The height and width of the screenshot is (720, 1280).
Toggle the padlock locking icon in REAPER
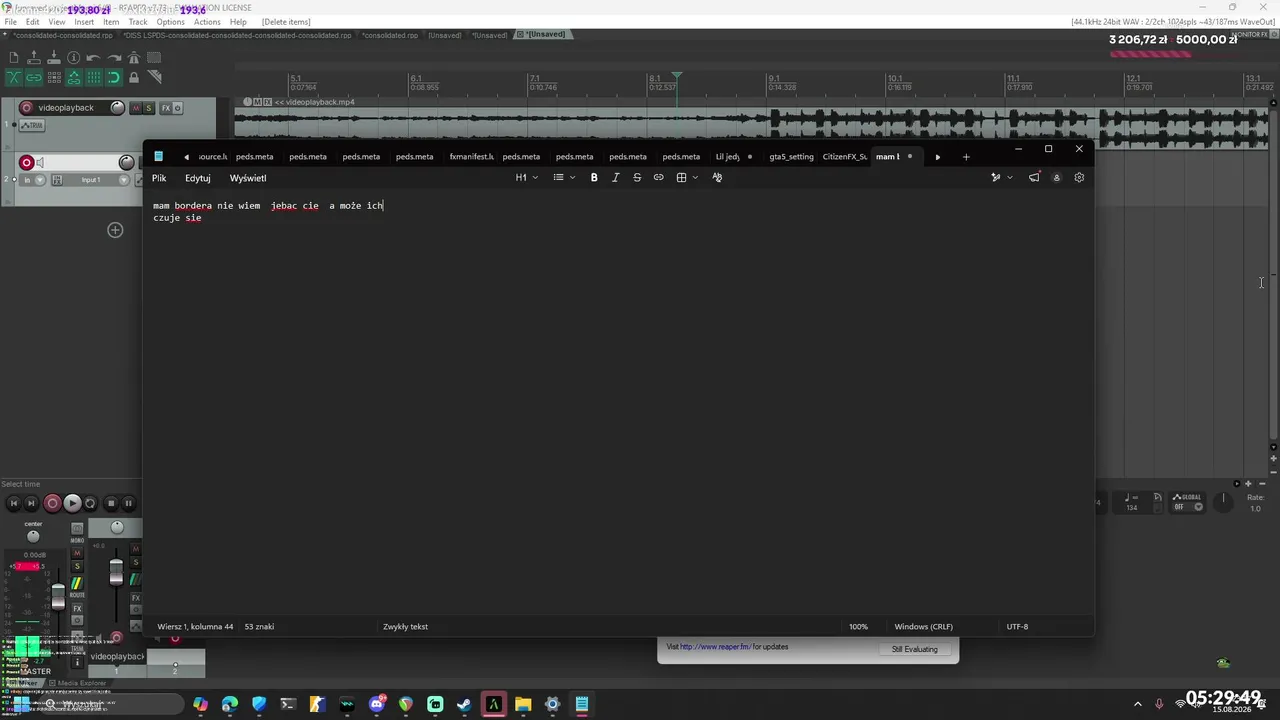pos(134,77)
